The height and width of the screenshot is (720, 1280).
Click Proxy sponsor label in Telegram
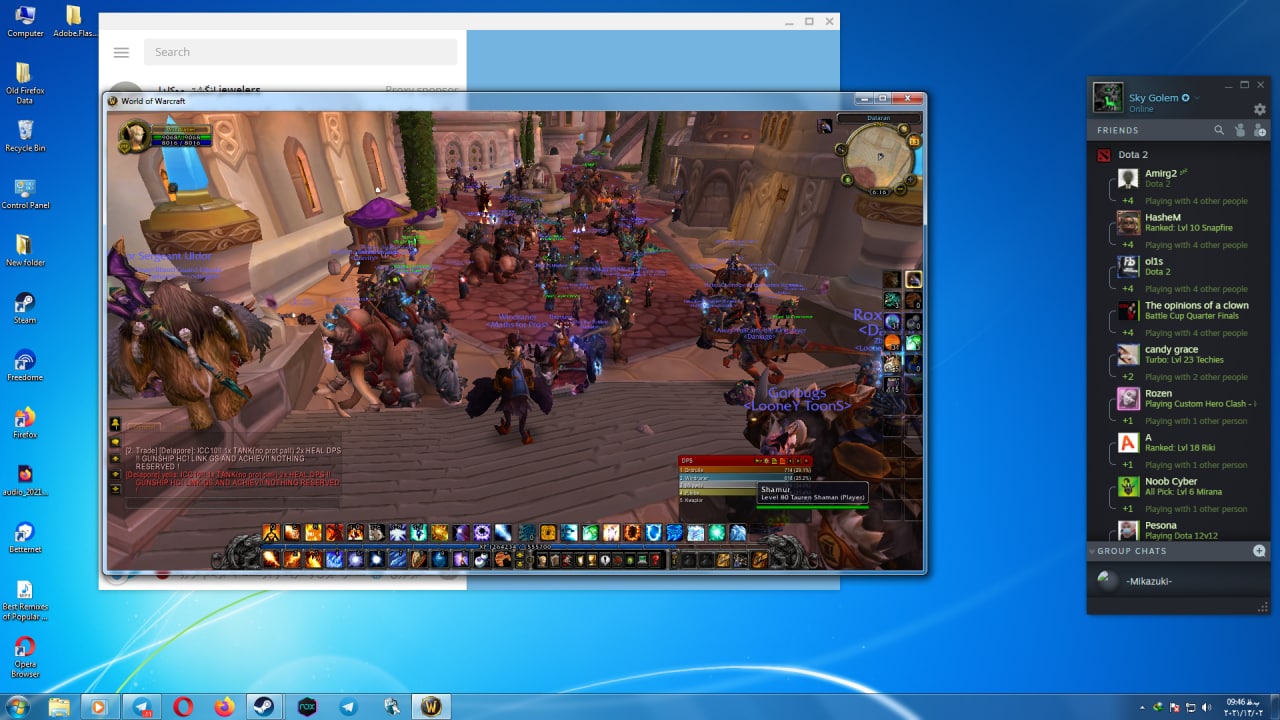pyautogui.click(x=422, y=90)
